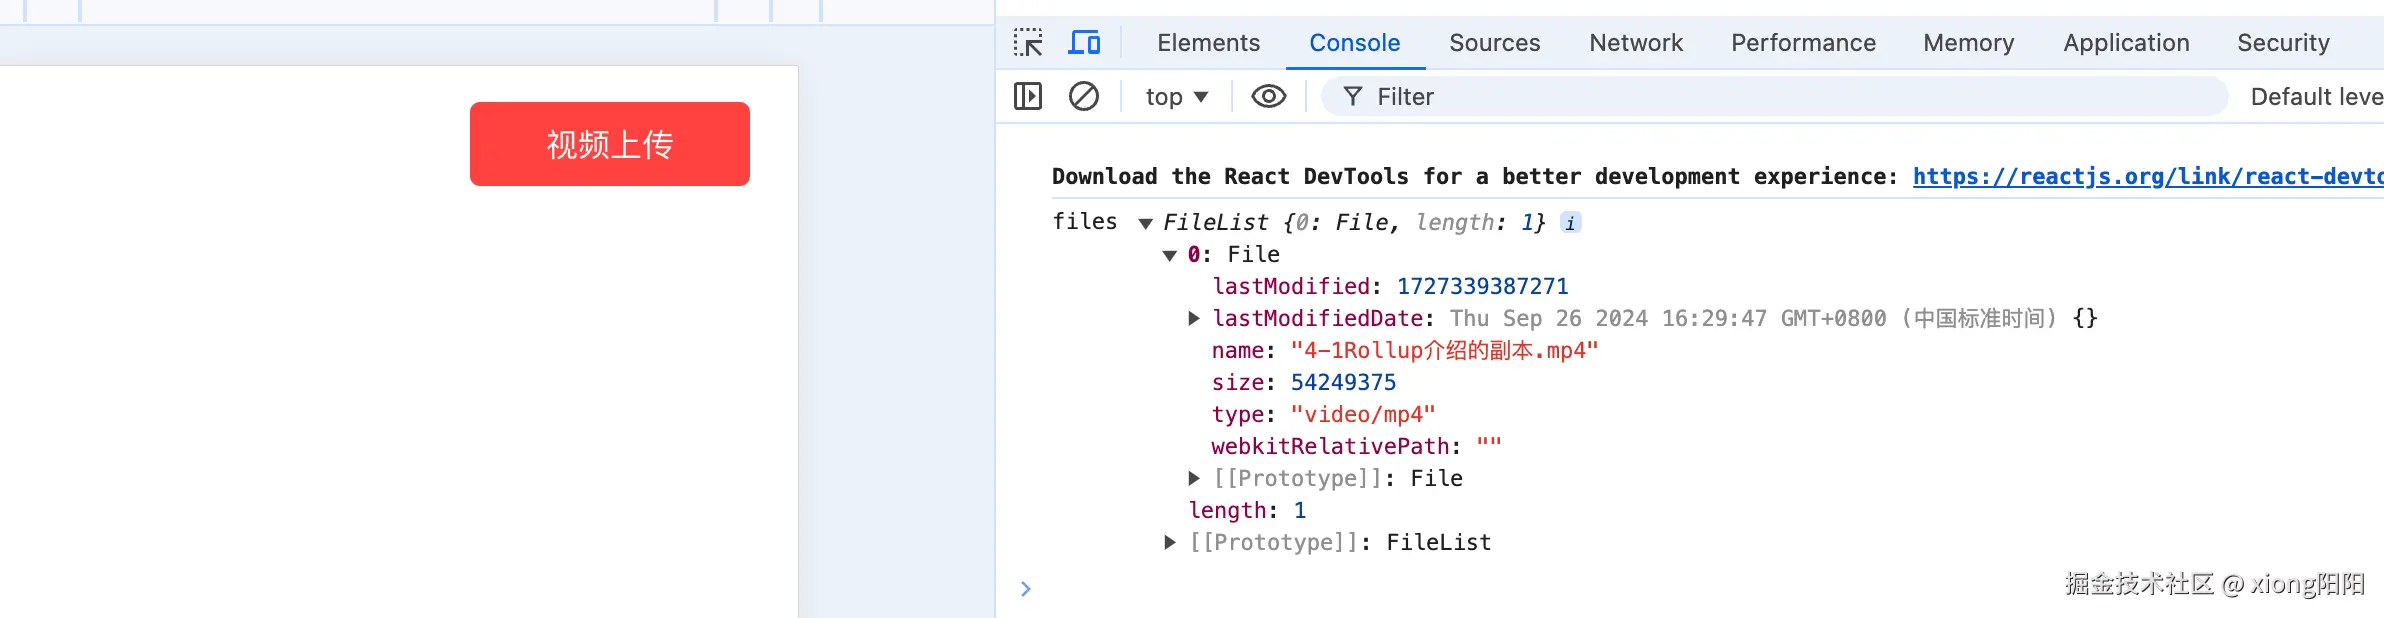The height and width of the screenshot is (618, 2384).
Task: Expand the lastModifiedDate property
Action: 1194,318
